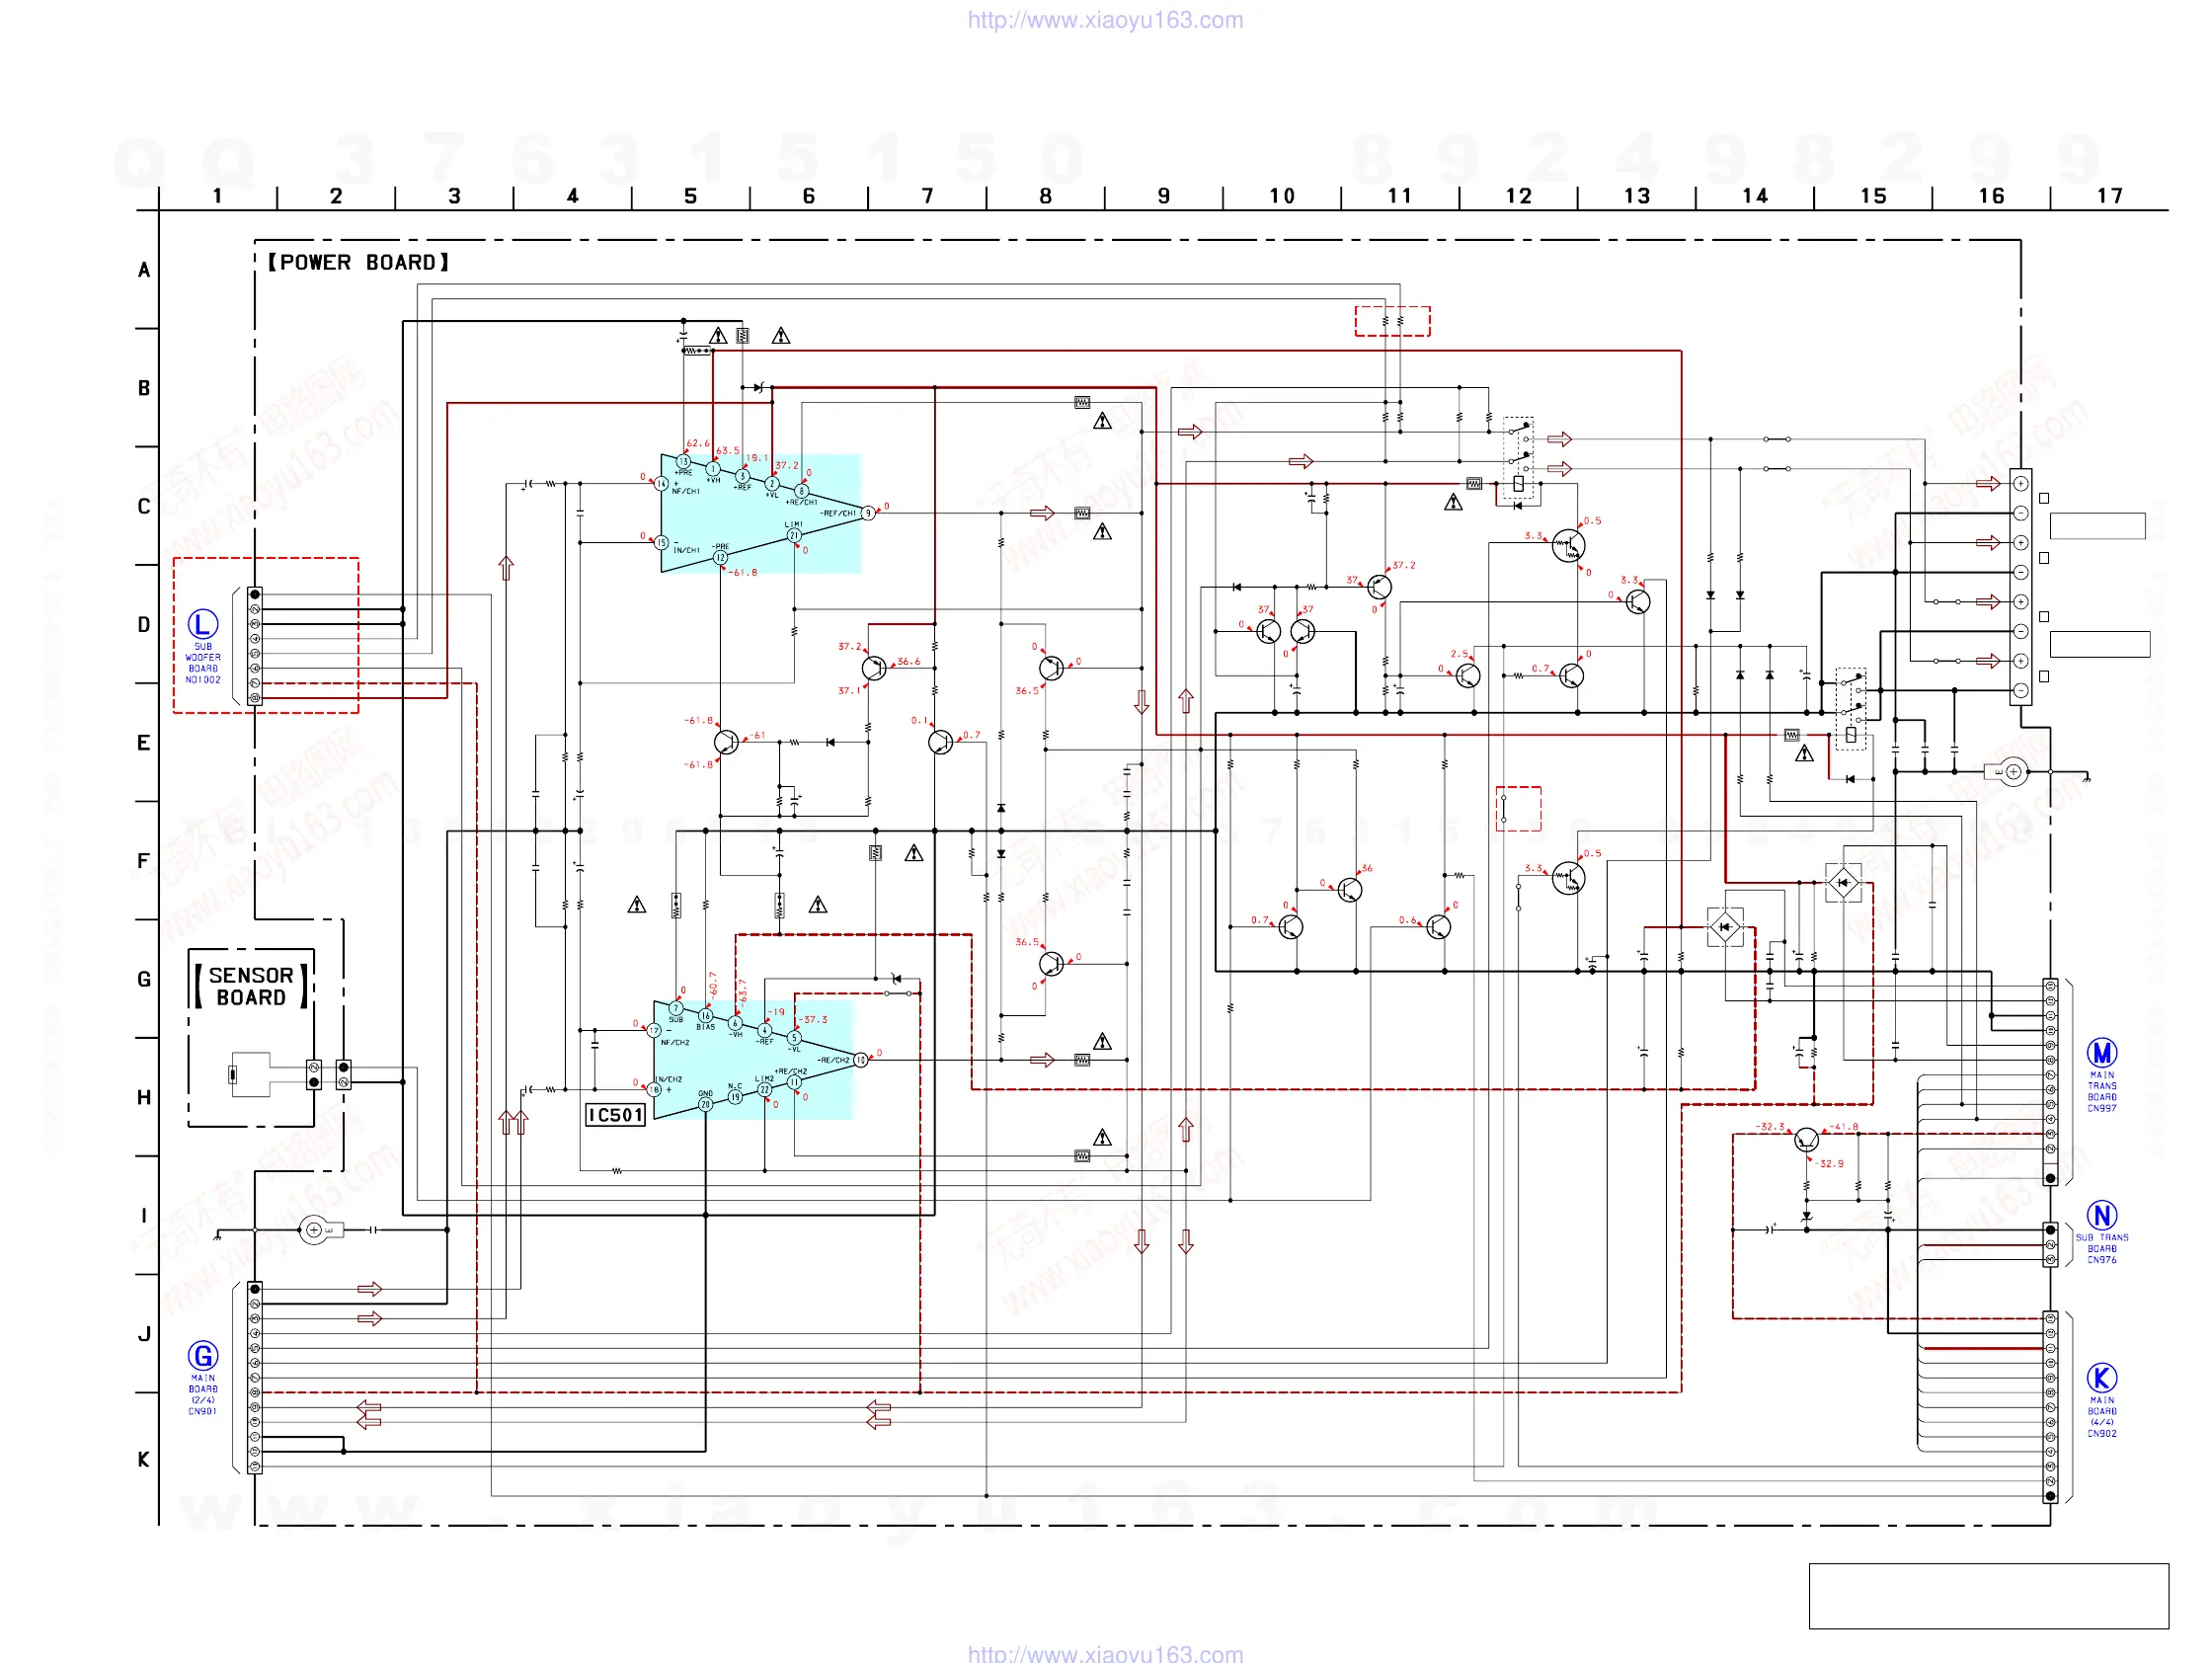The image size is (2212, 1663).
Task: Click the fan motor symbol beside row I
Action: pyautogui.click(x=320, y=1230)
